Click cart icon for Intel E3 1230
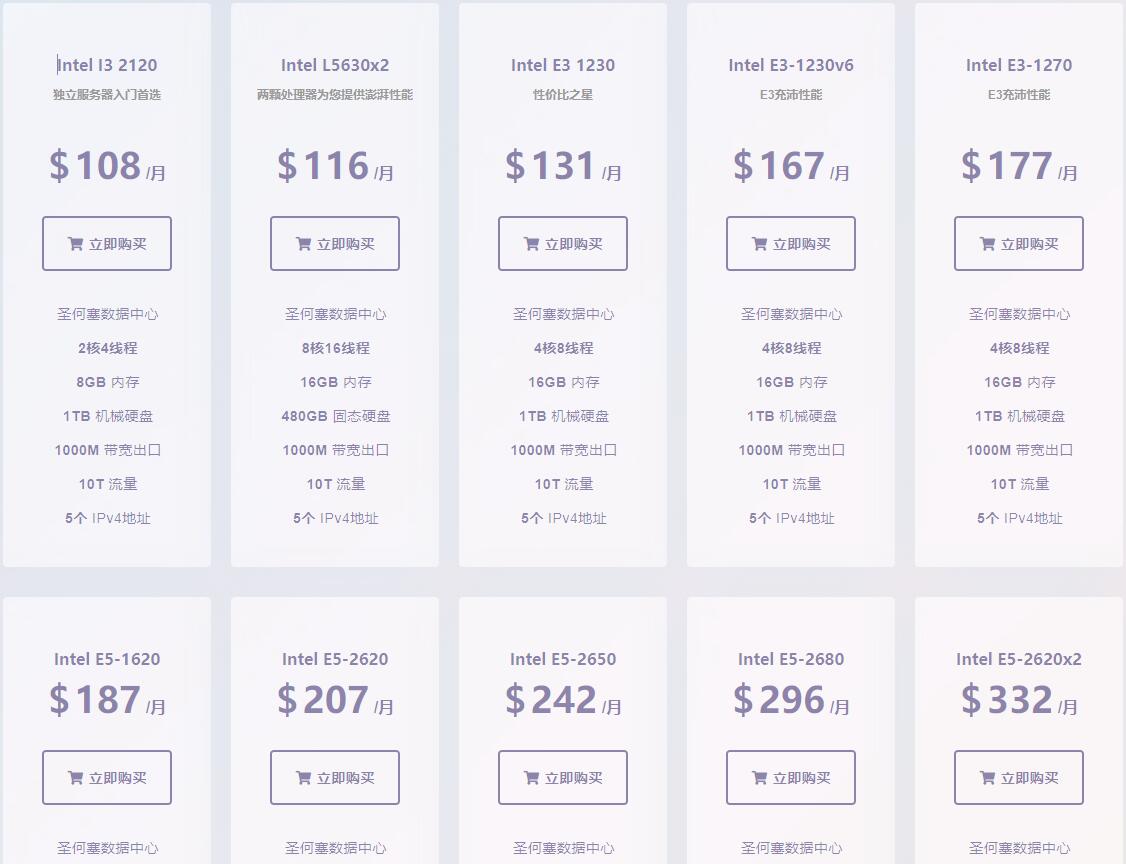Viewport: 1126px width, 864px height. pos(531,244)
